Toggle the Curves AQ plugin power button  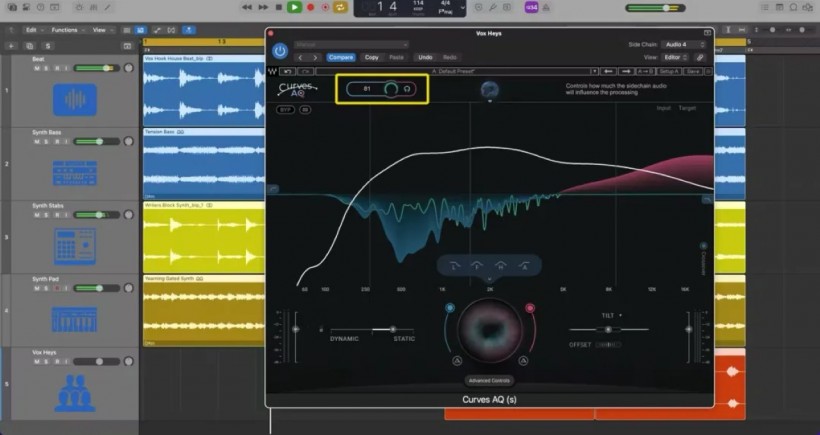point(280,51)
